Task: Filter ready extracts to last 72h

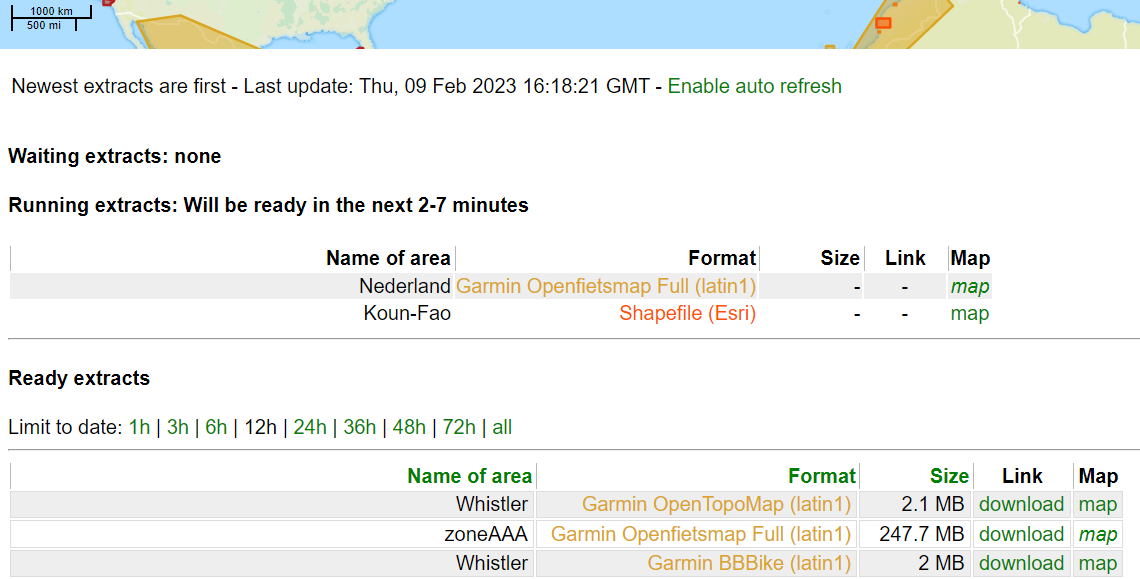Action: pos(458,427)
